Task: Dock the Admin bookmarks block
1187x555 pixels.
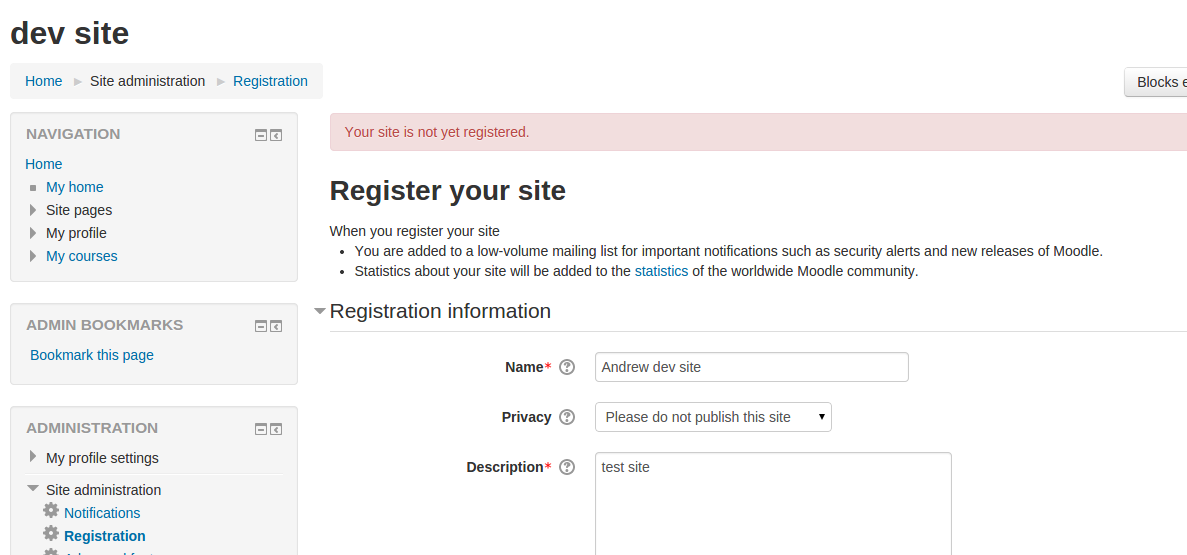Action: pos(276,326)
